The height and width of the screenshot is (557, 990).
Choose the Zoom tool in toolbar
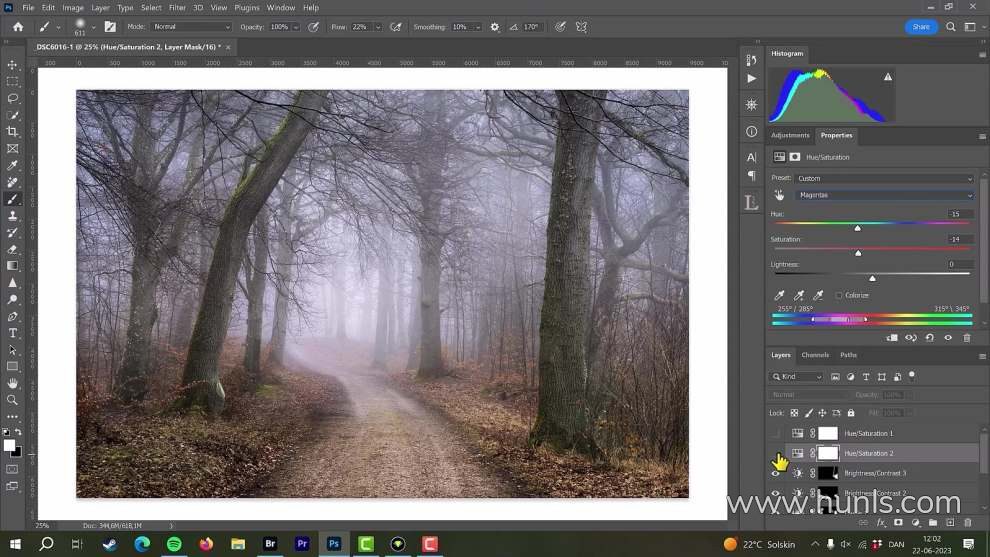12,400
